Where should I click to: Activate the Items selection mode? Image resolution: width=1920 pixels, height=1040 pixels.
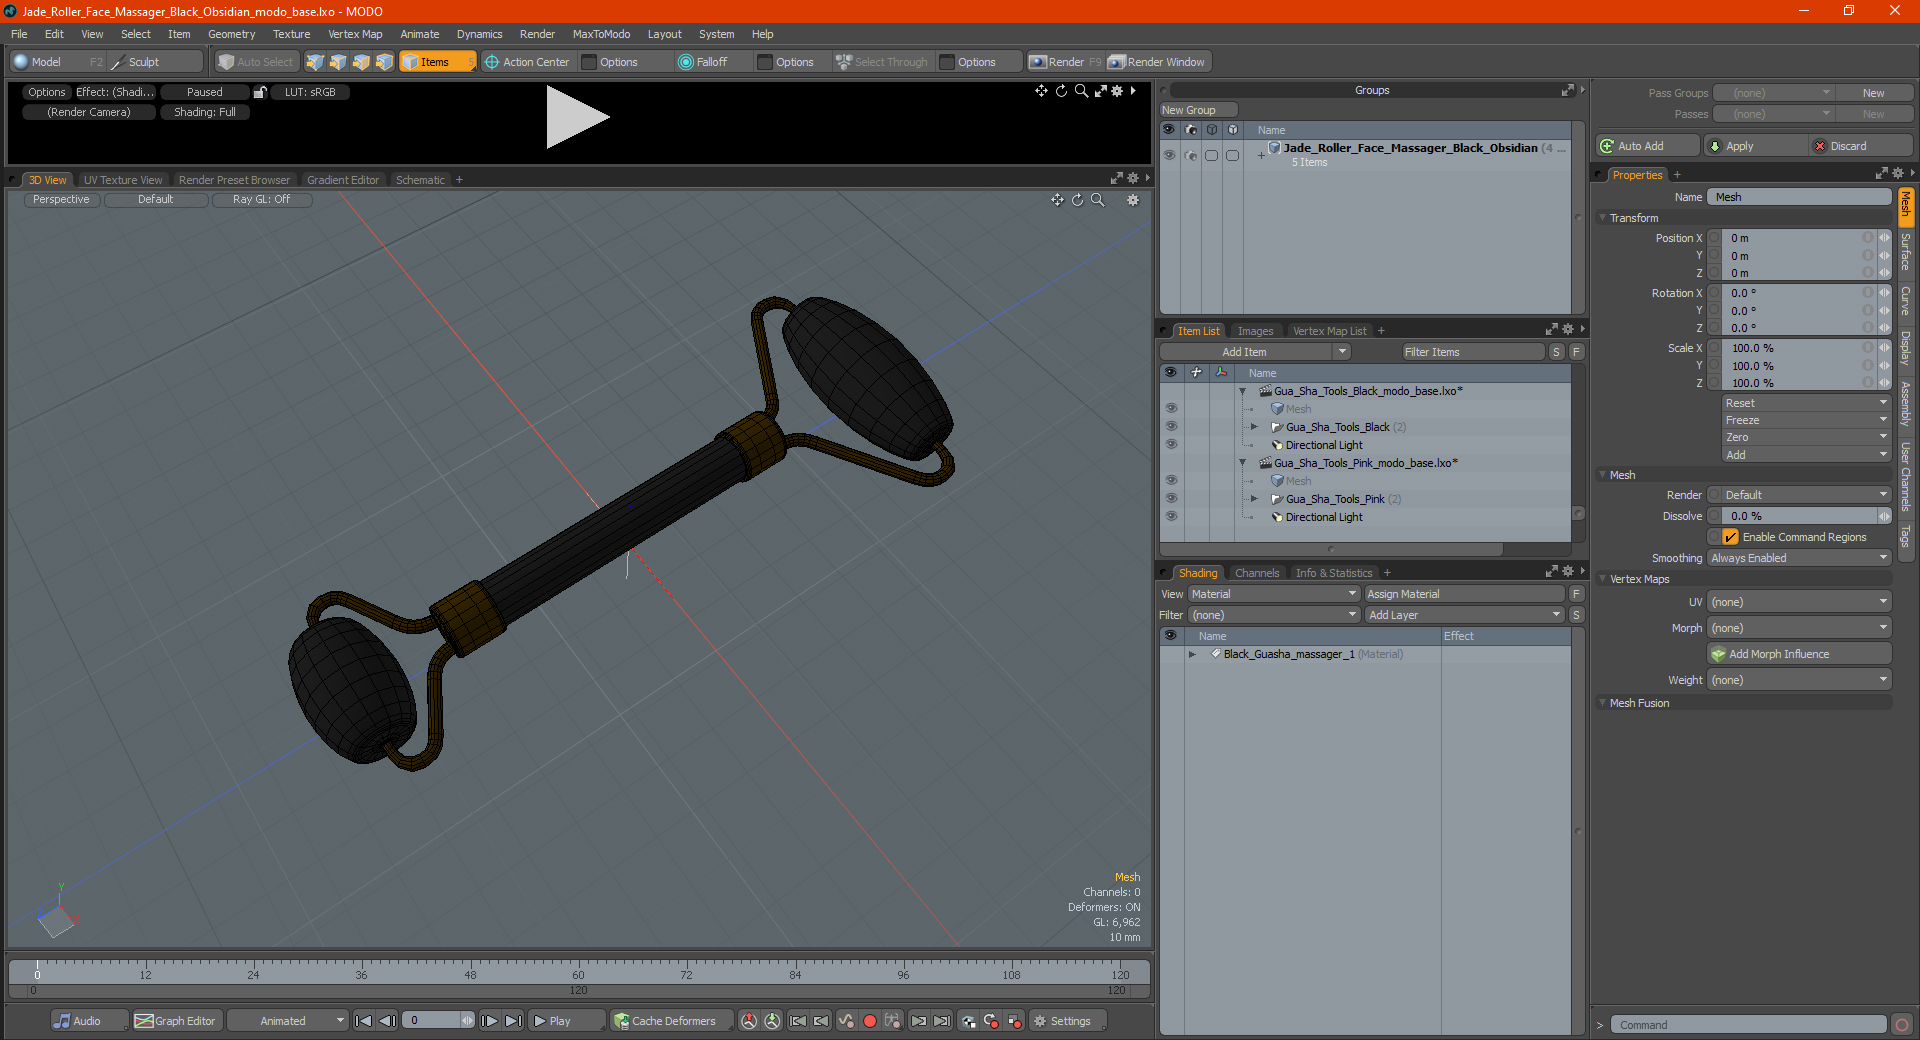(437, 62)
